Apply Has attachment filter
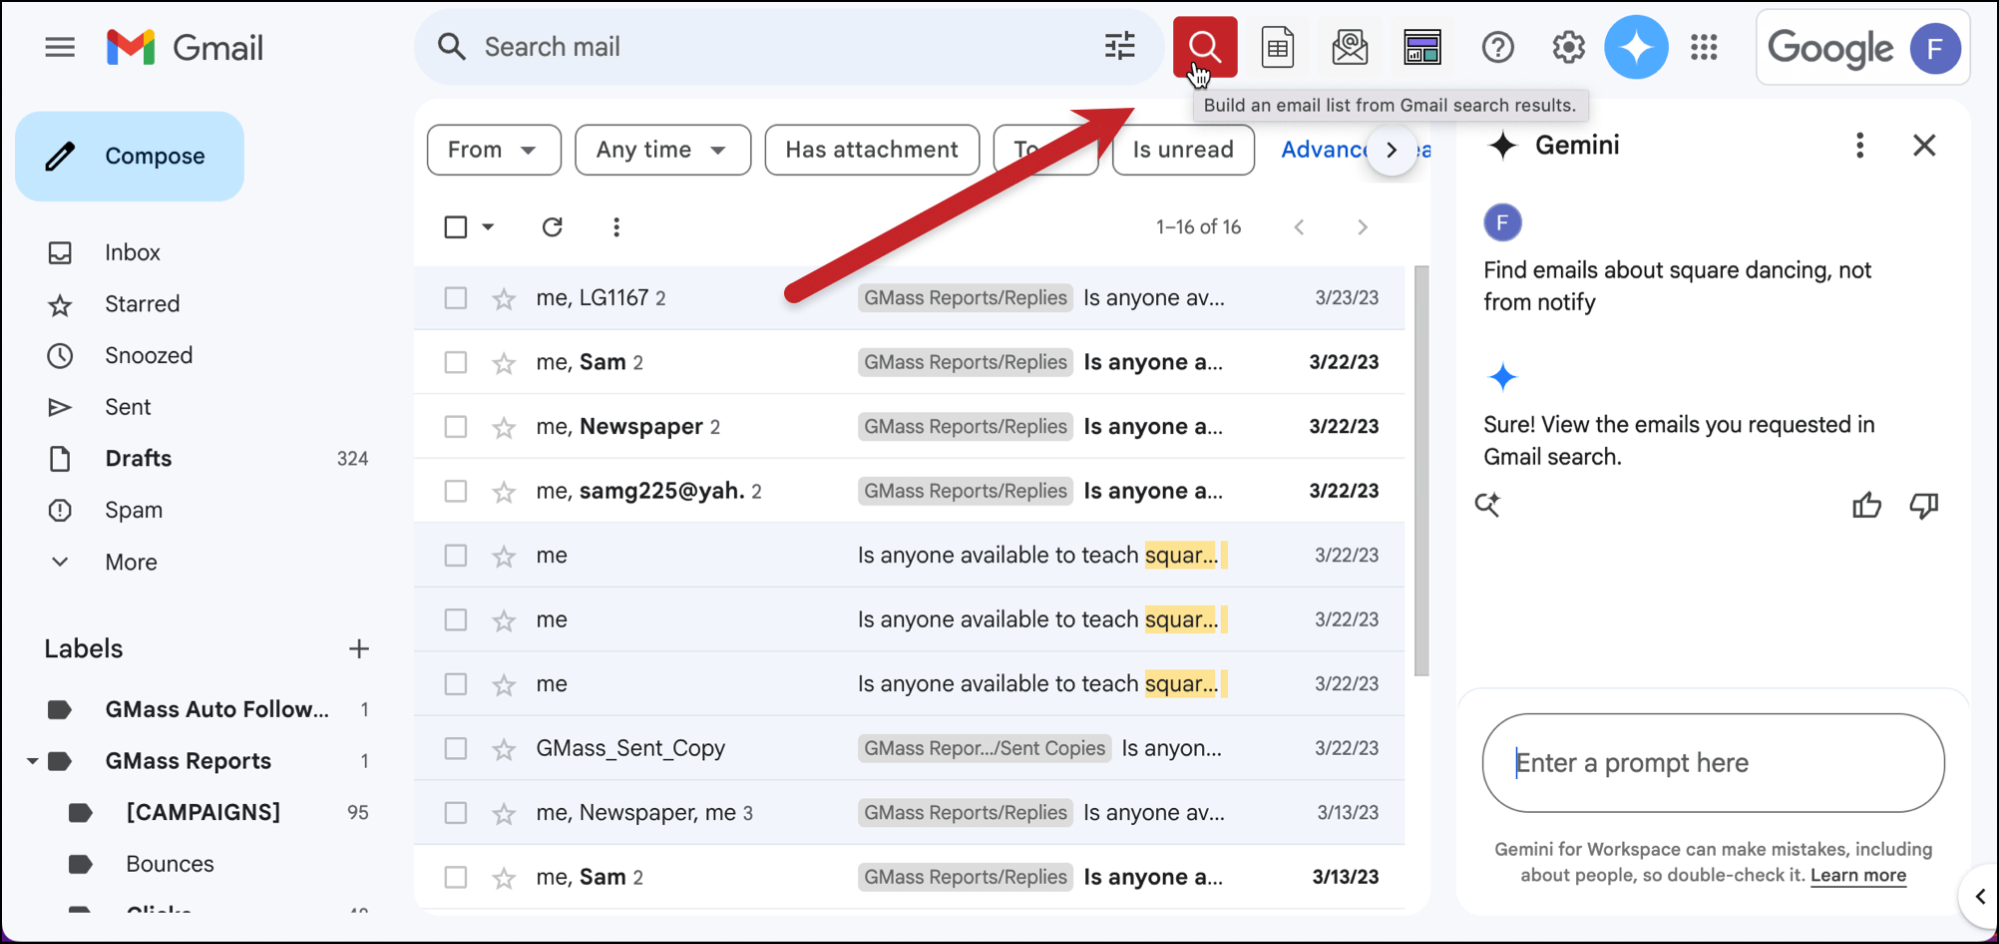The image size is (1999, 944). (872, 150)
